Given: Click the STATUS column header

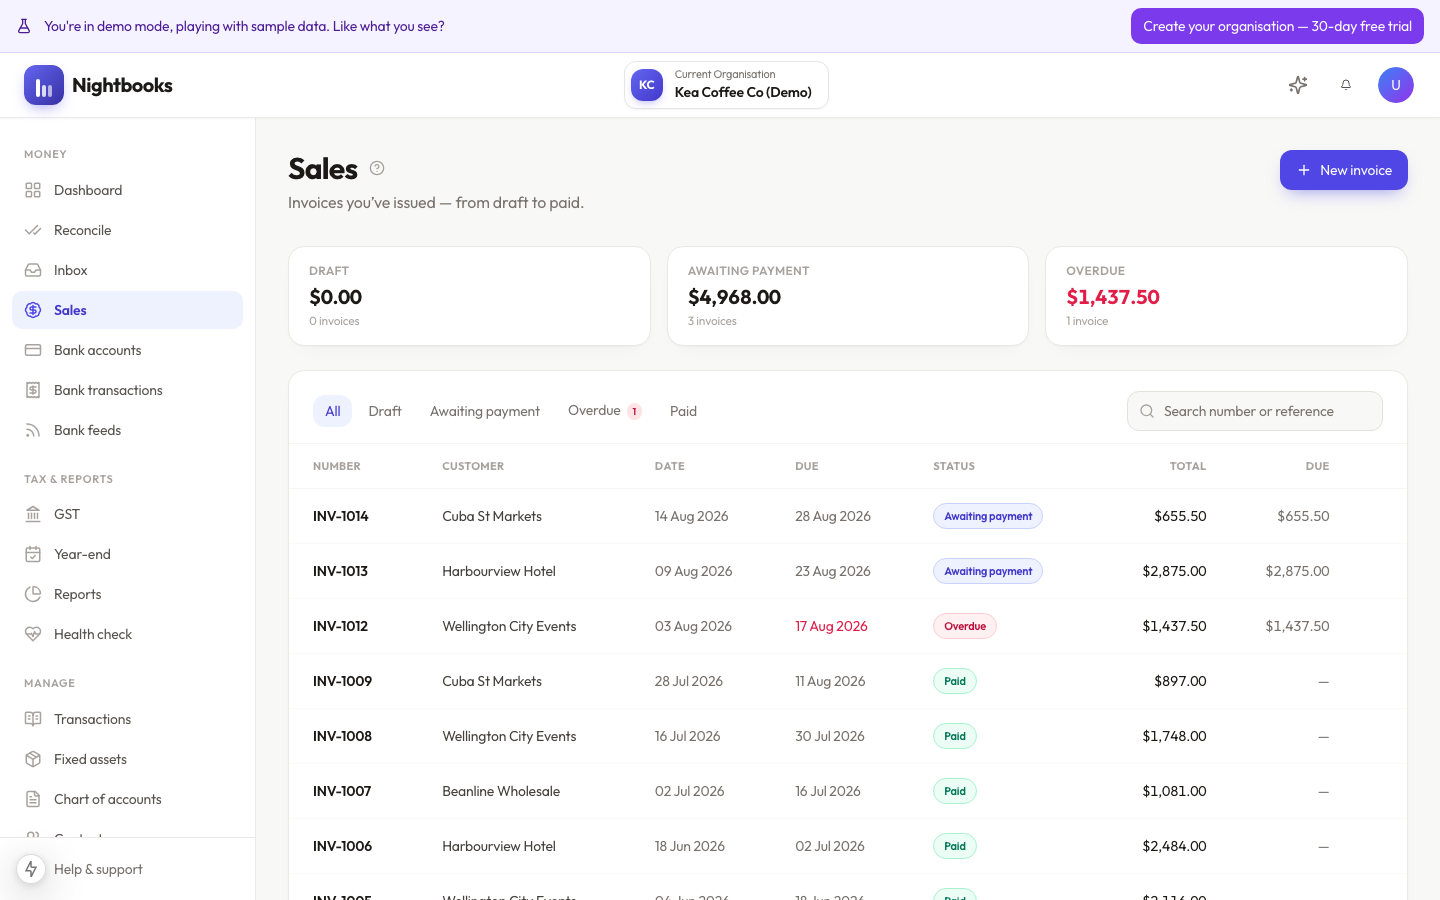Looking at the screenshot, I should (954, 466).
